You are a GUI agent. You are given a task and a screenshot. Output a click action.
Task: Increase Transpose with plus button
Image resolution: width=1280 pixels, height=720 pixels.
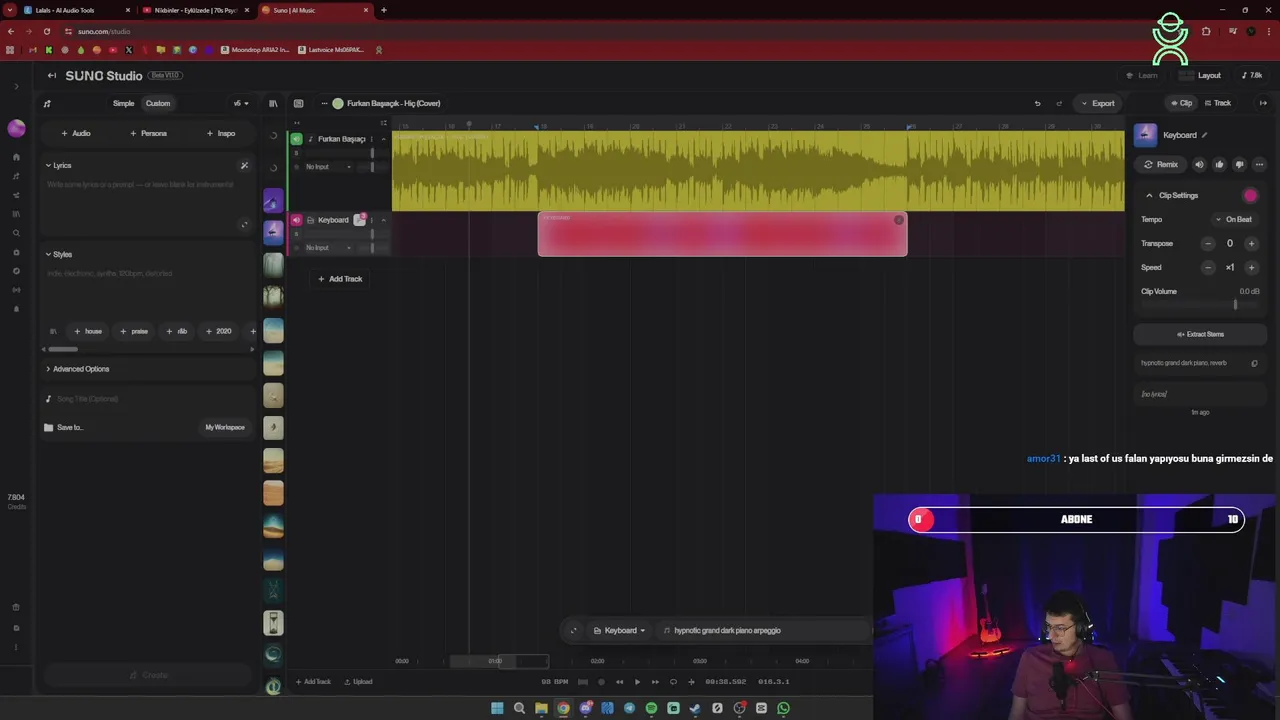pyautogui.click(x=1251, y=243)
